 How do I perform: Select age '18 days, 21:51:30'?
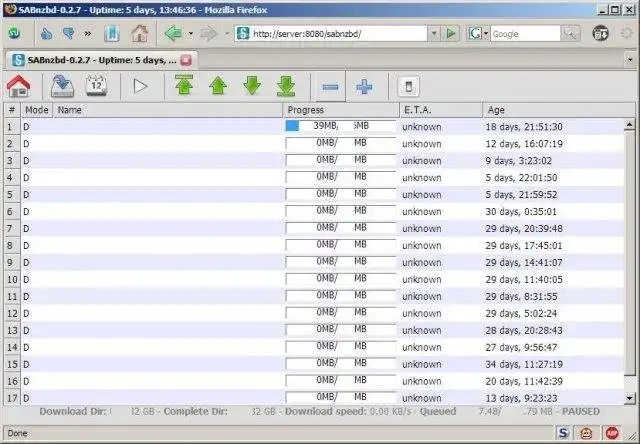point(524,127)
